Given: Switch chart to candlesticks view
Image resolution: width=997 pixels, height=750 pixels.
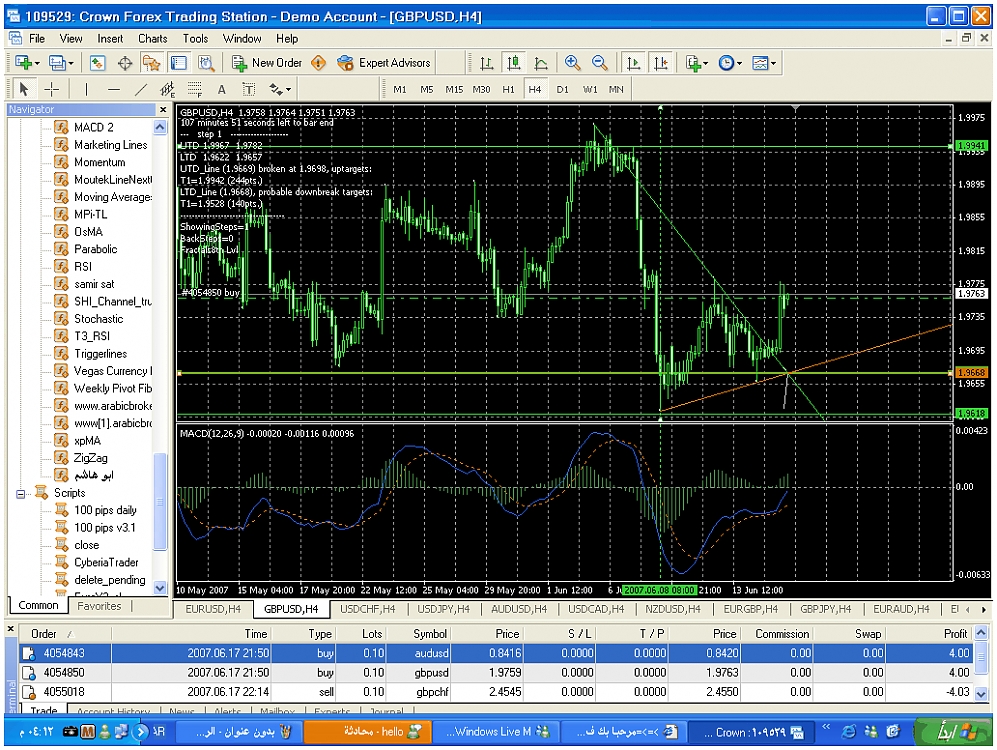Looking at the screenshot, I should pyautogui.click(x=514, y=63).
